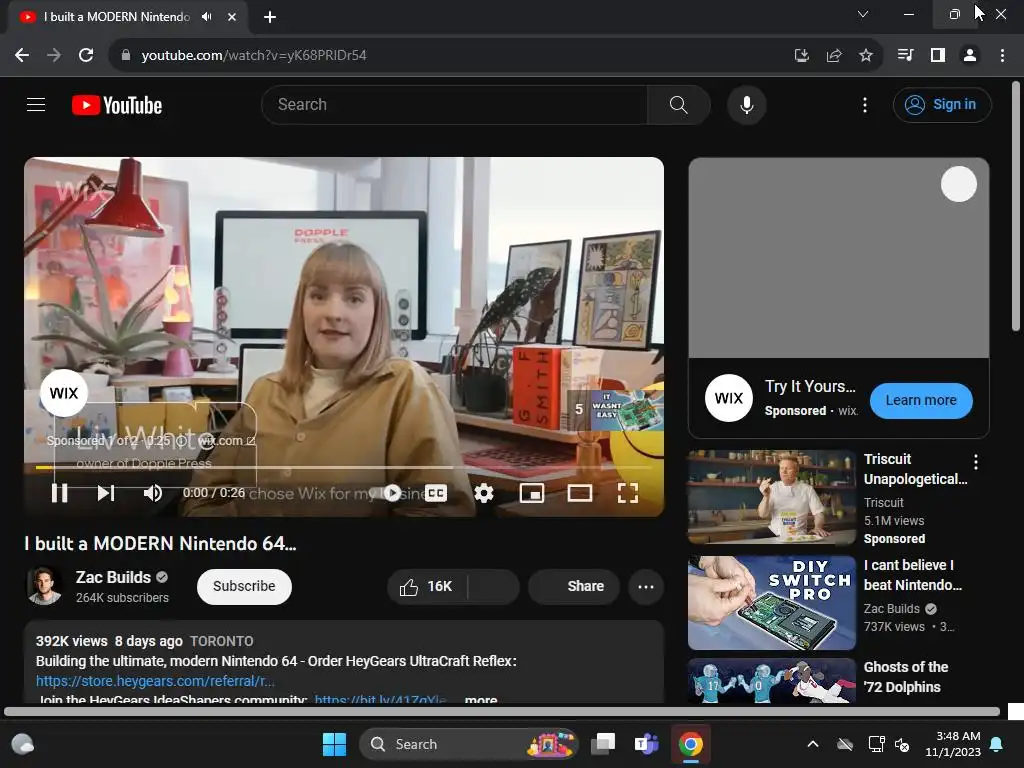Bookmark this tab with the star

click(866, 56)
